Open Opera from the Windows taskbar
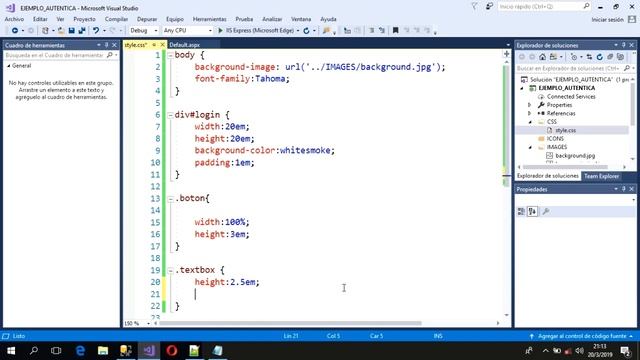Screen dimensions: 640x360 (172, 351)
